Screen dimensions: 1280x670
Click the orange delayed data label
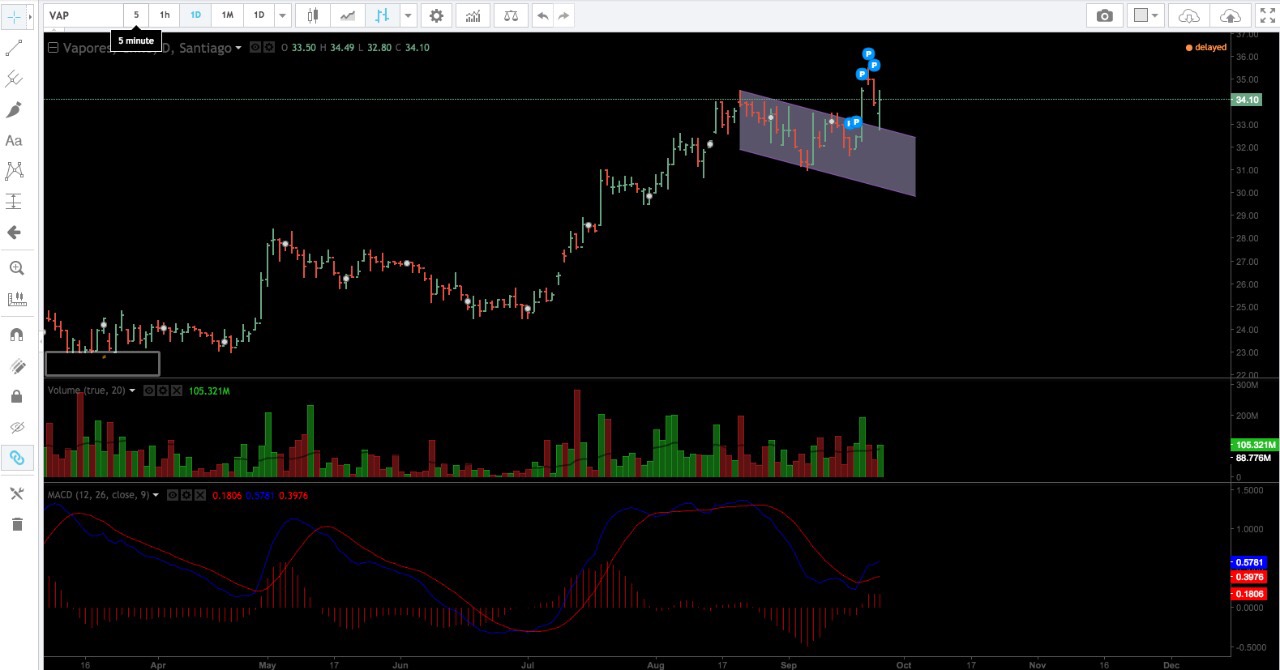pyautogui.click(x=1206, y=47)
